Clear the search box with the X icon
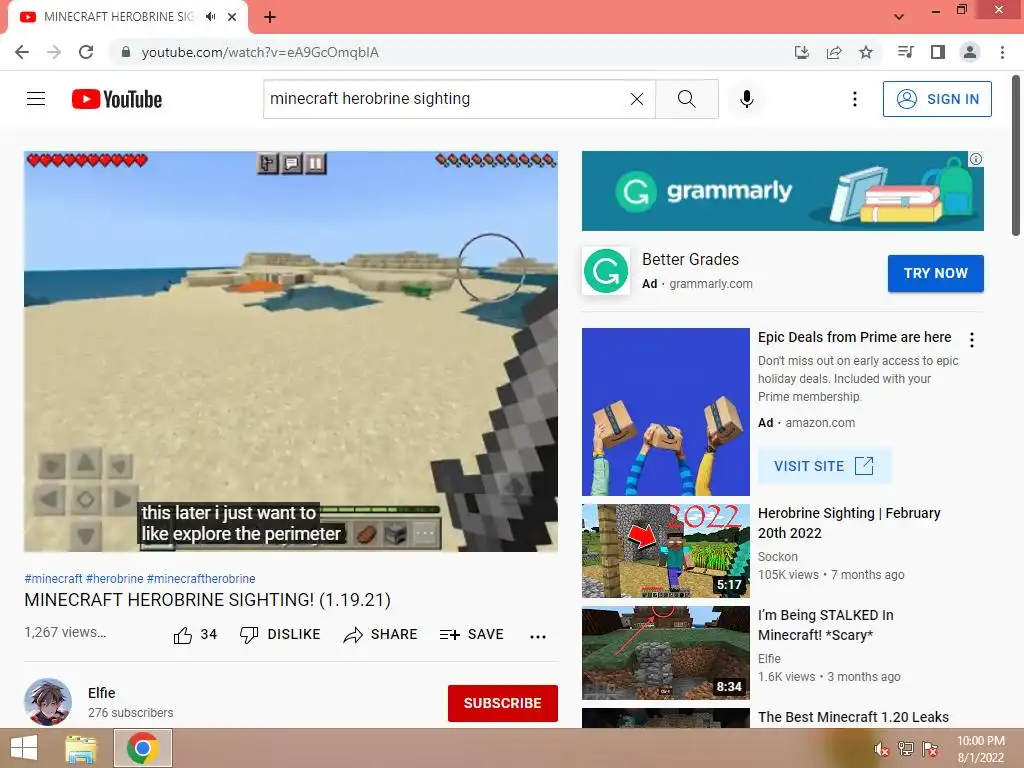The image size is (1024, 768). (x=637, y=99)
